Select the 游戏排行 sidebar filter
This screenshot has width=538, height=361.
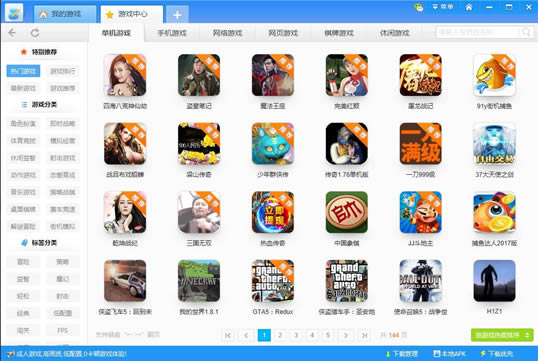[x=62, y=71]
